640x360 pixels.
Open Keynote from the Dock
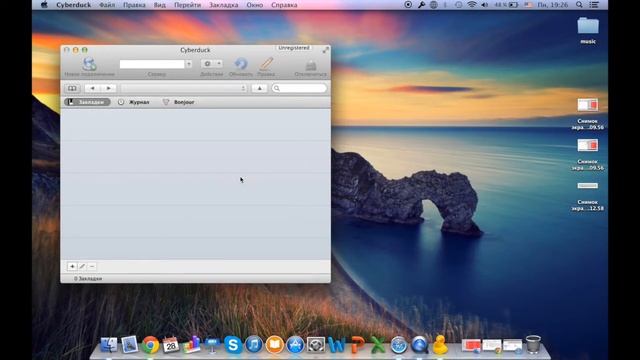212,345
